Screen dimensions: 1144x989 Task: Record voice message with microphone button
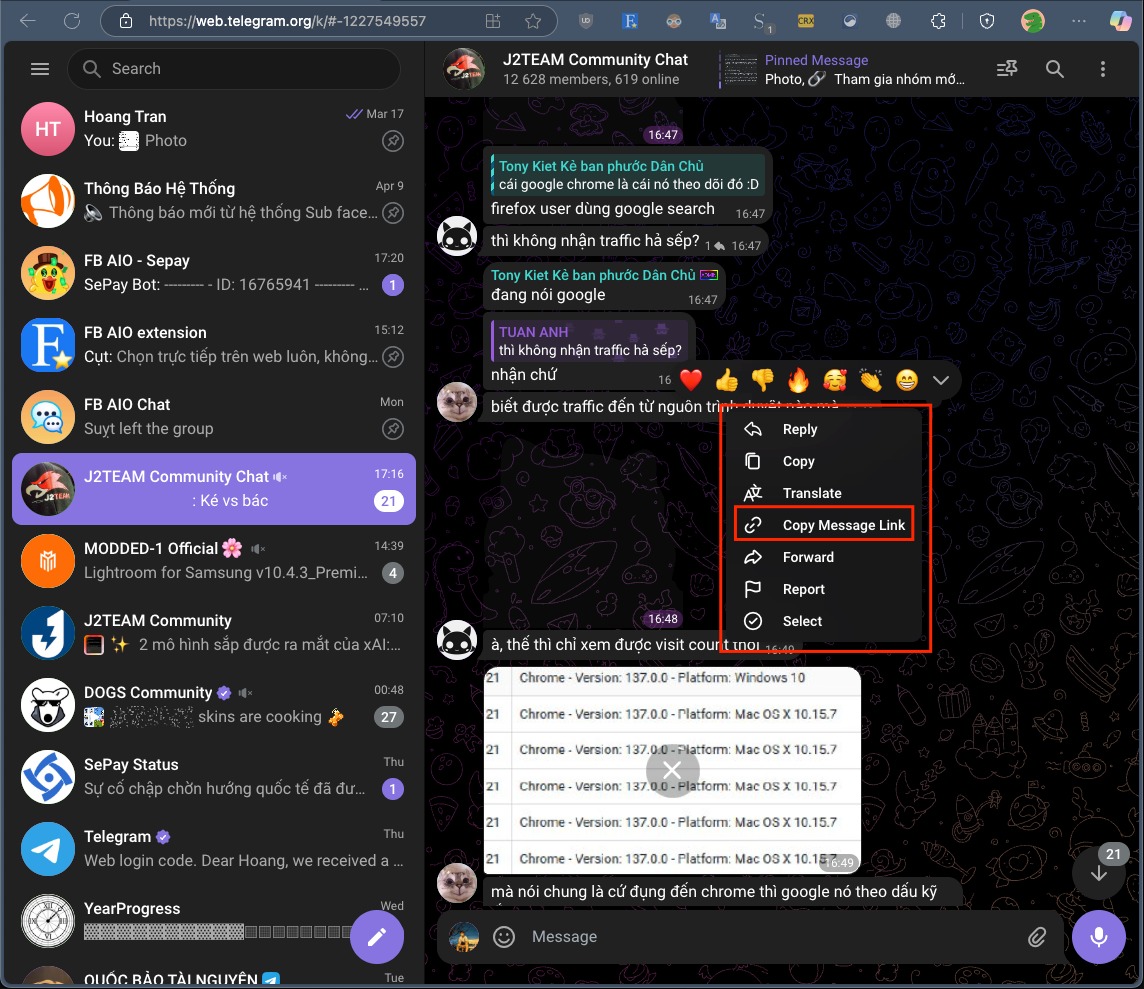(x=1099, y=936)
